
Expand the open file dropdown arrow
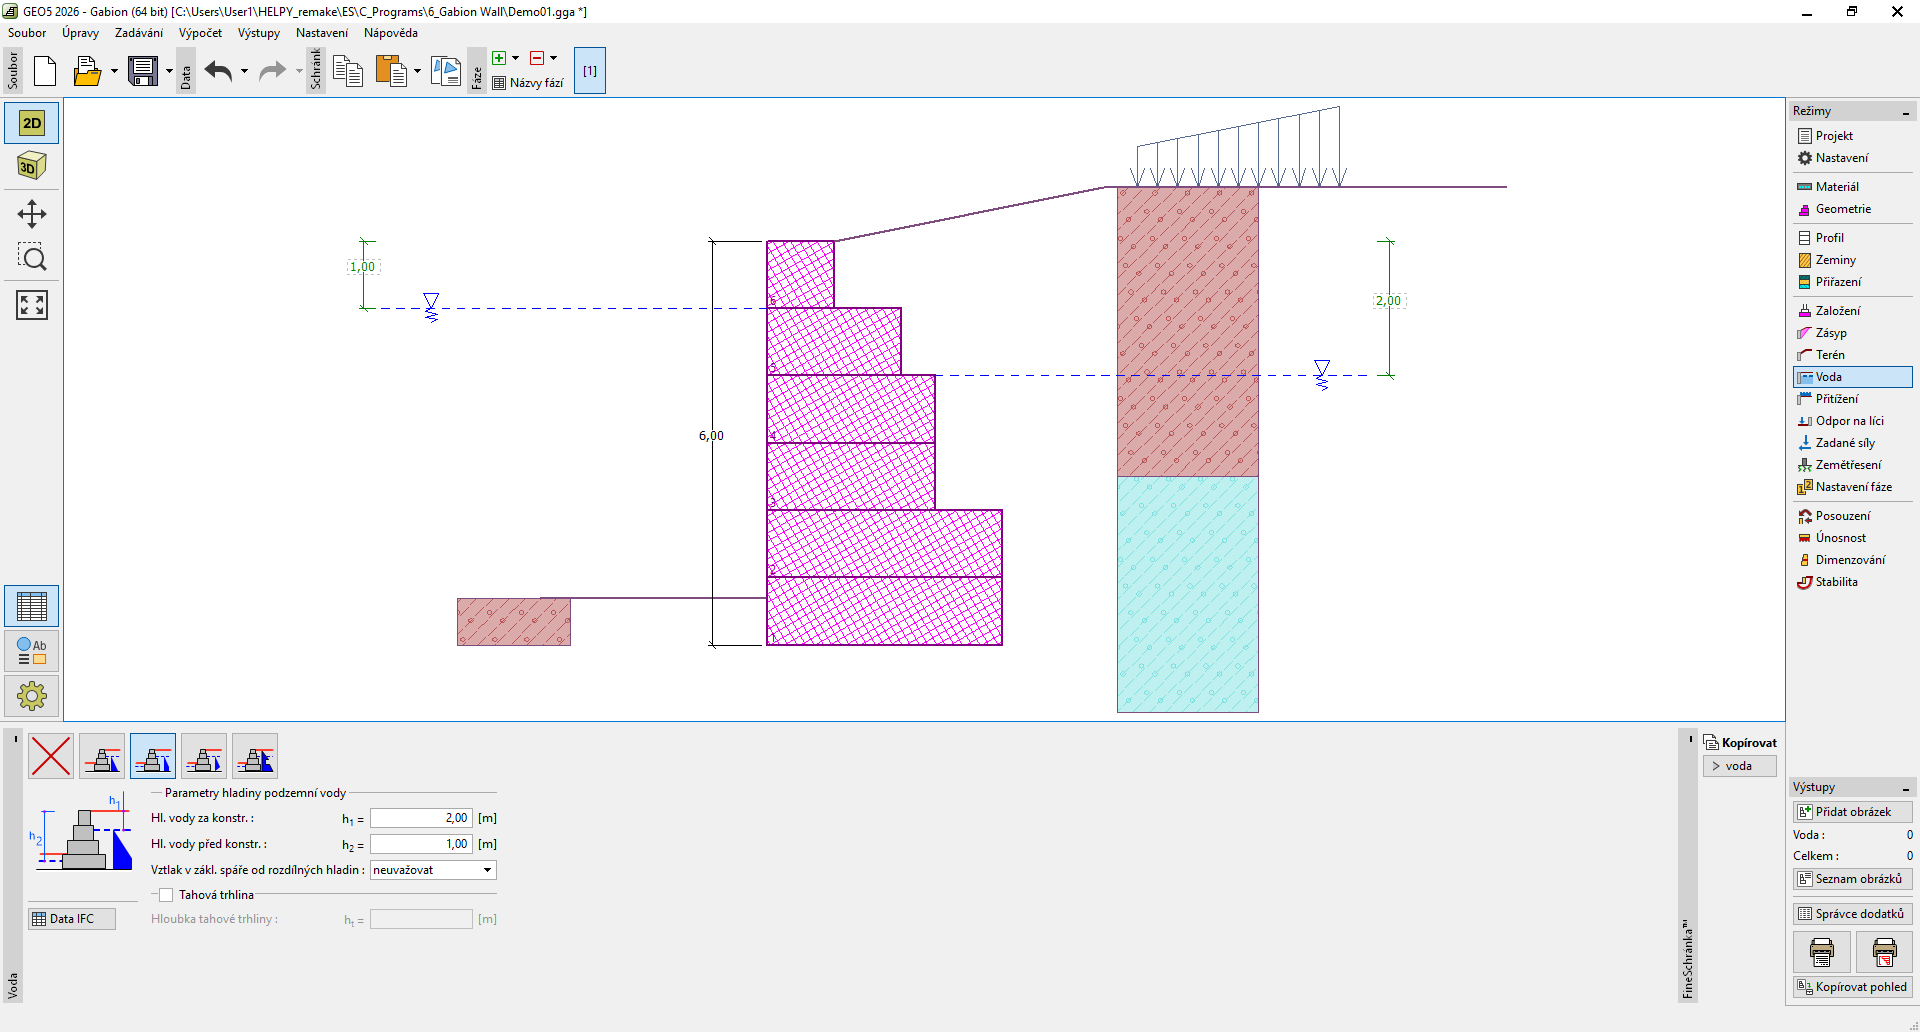click(x=114, y=71)
